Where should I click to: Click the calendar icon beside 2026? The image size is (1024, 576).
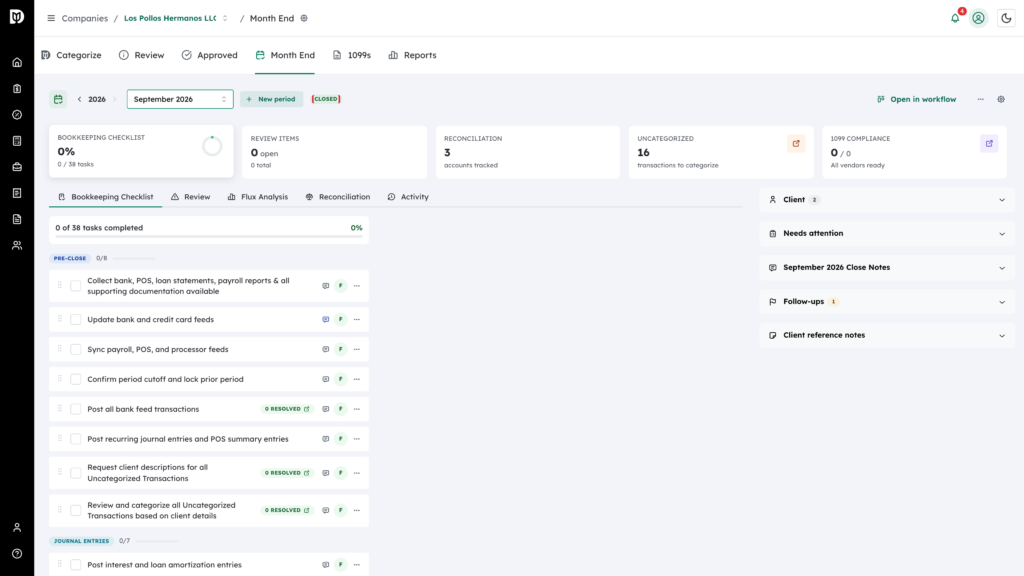click(x=58, y=99)
